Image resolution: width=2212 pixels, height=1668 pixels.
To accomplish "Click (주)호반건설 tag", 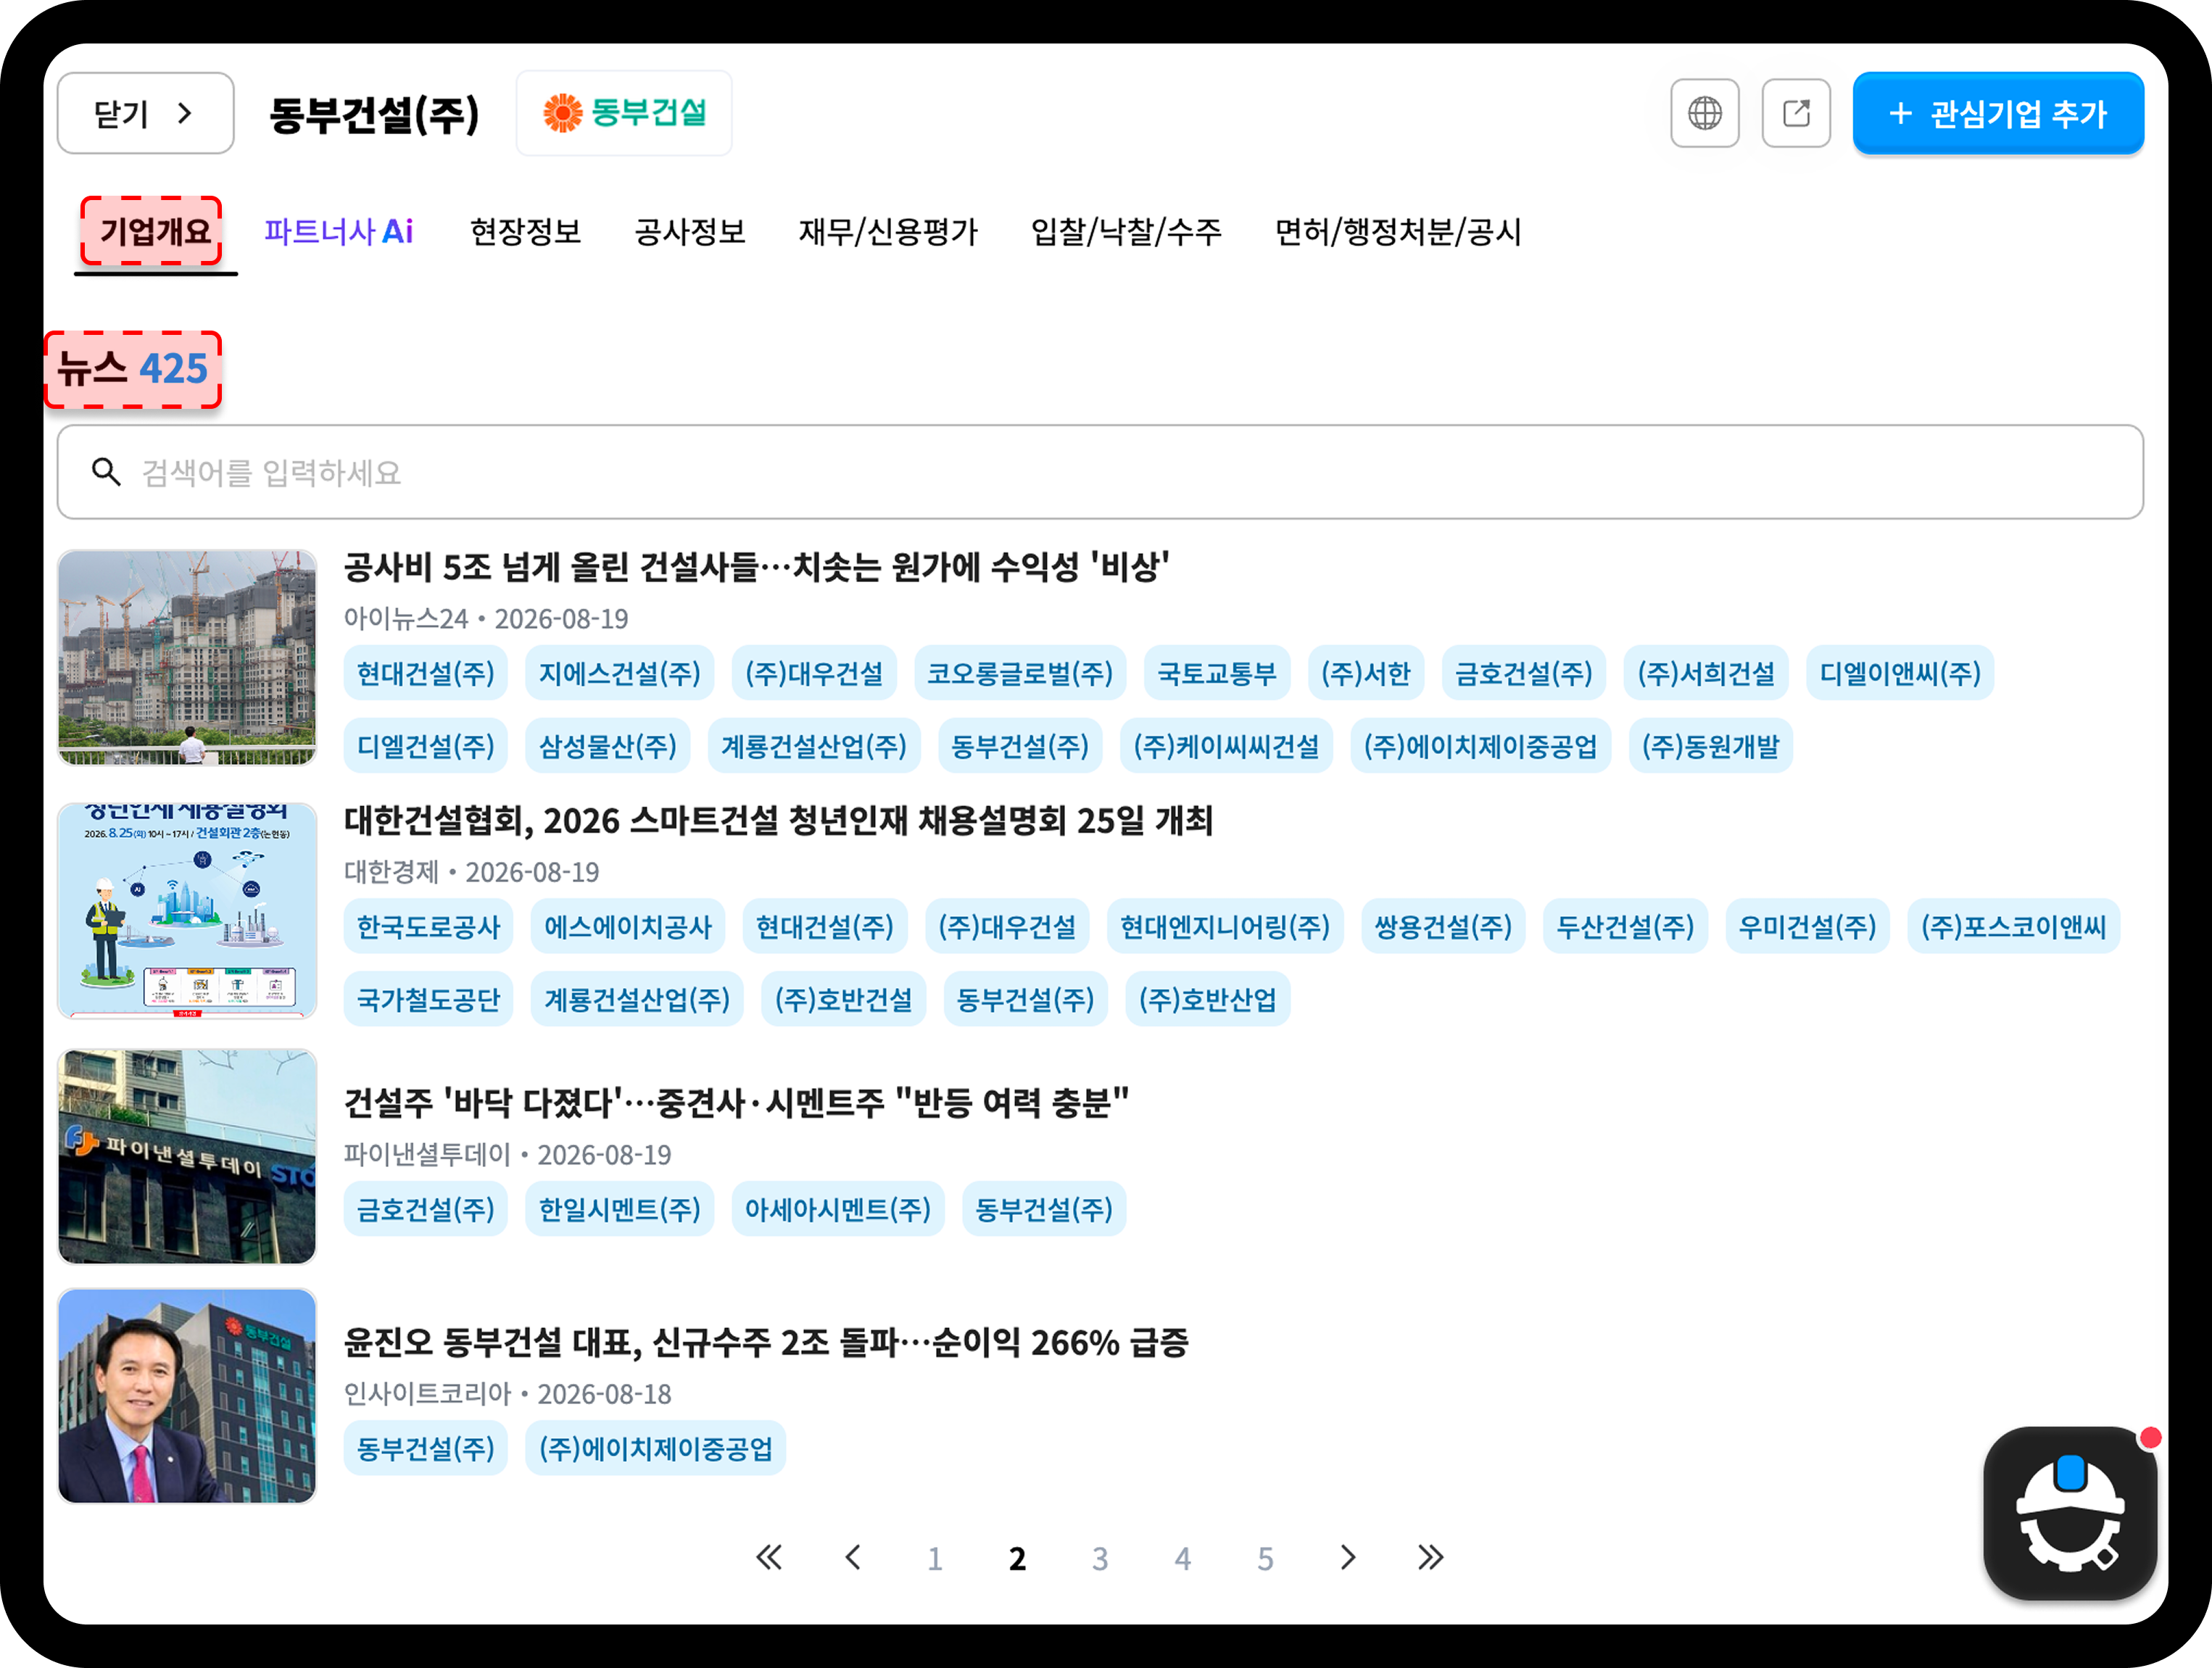I will 844,999.
